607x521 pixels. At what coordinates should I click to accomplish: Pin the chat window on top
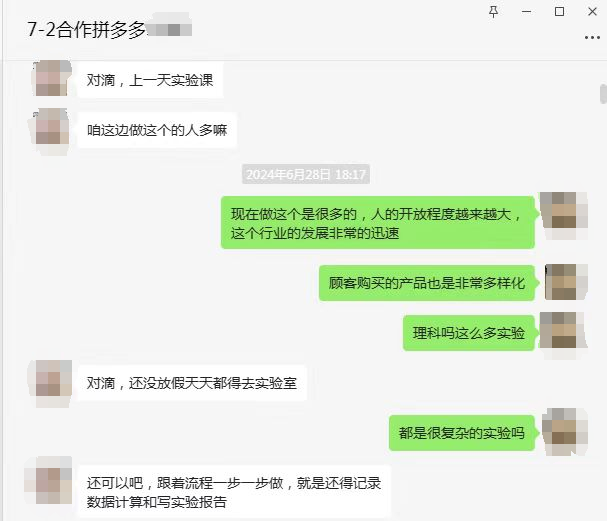[x=493, y=12]
